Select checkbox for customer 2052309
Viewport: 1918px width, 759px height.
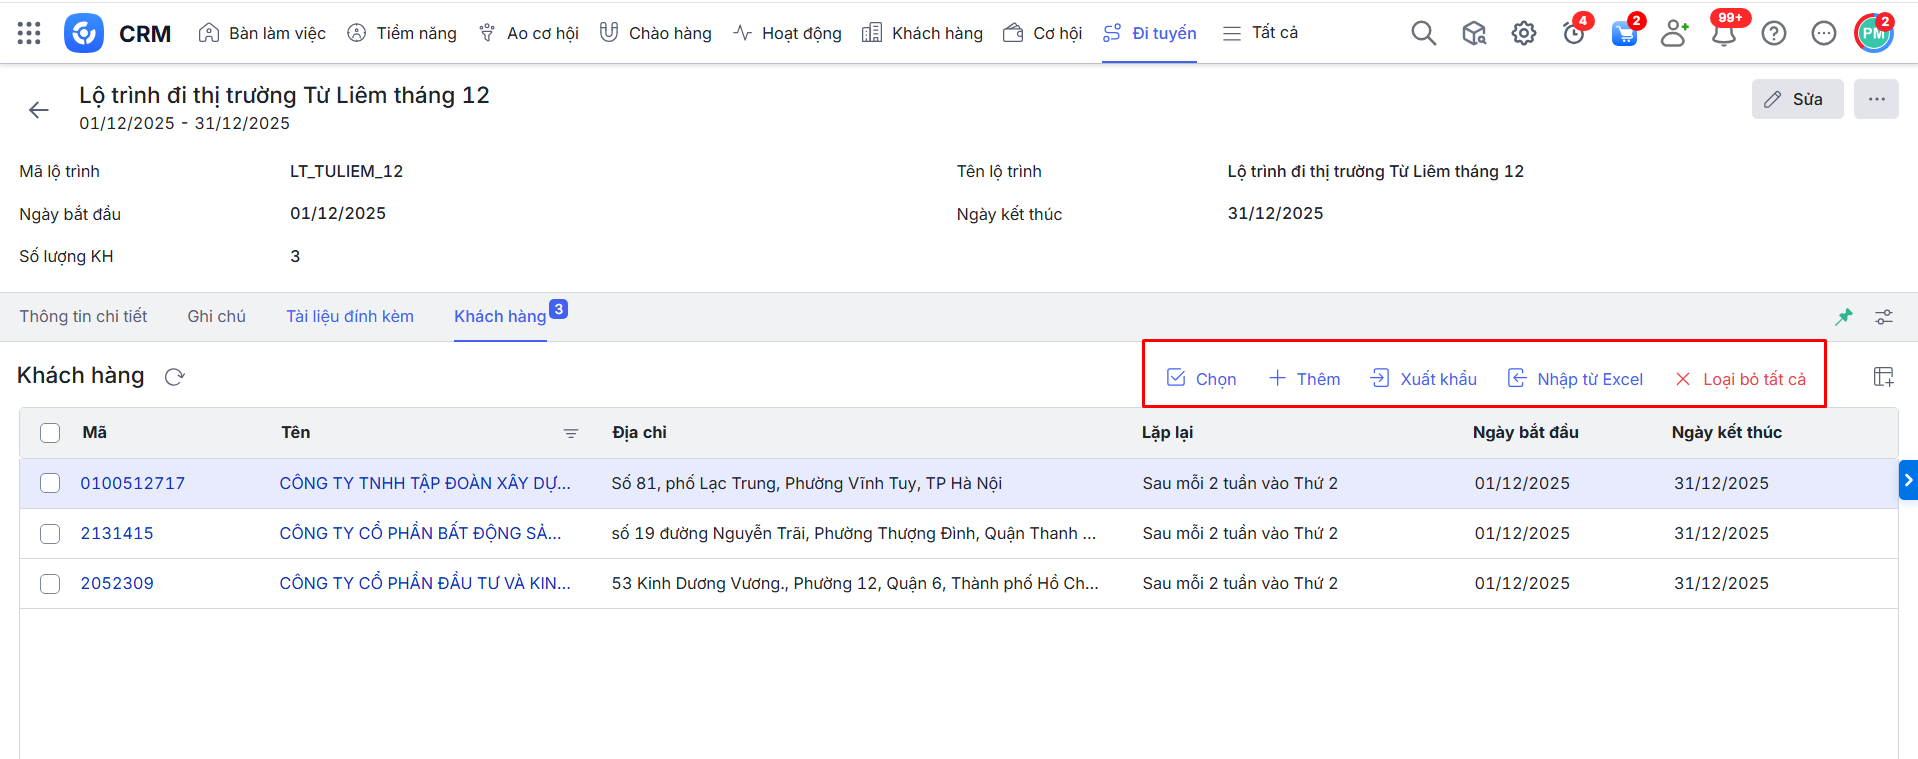[x=50, y=584]
